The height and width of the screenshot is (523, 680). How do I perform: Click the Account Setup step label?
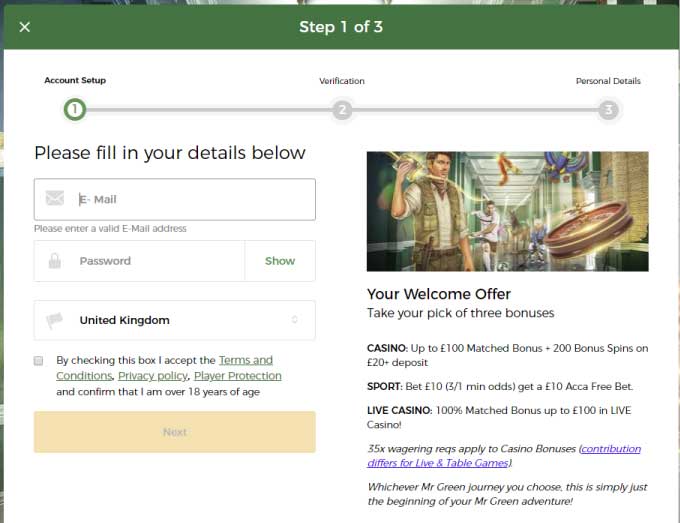(x=75, y=80)
